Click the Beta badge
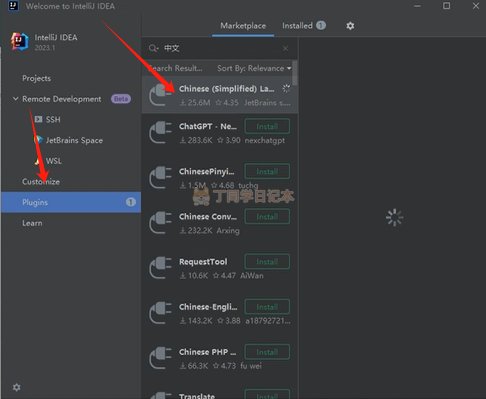Viewport: 486px width, 399px height. click(121, 99)
